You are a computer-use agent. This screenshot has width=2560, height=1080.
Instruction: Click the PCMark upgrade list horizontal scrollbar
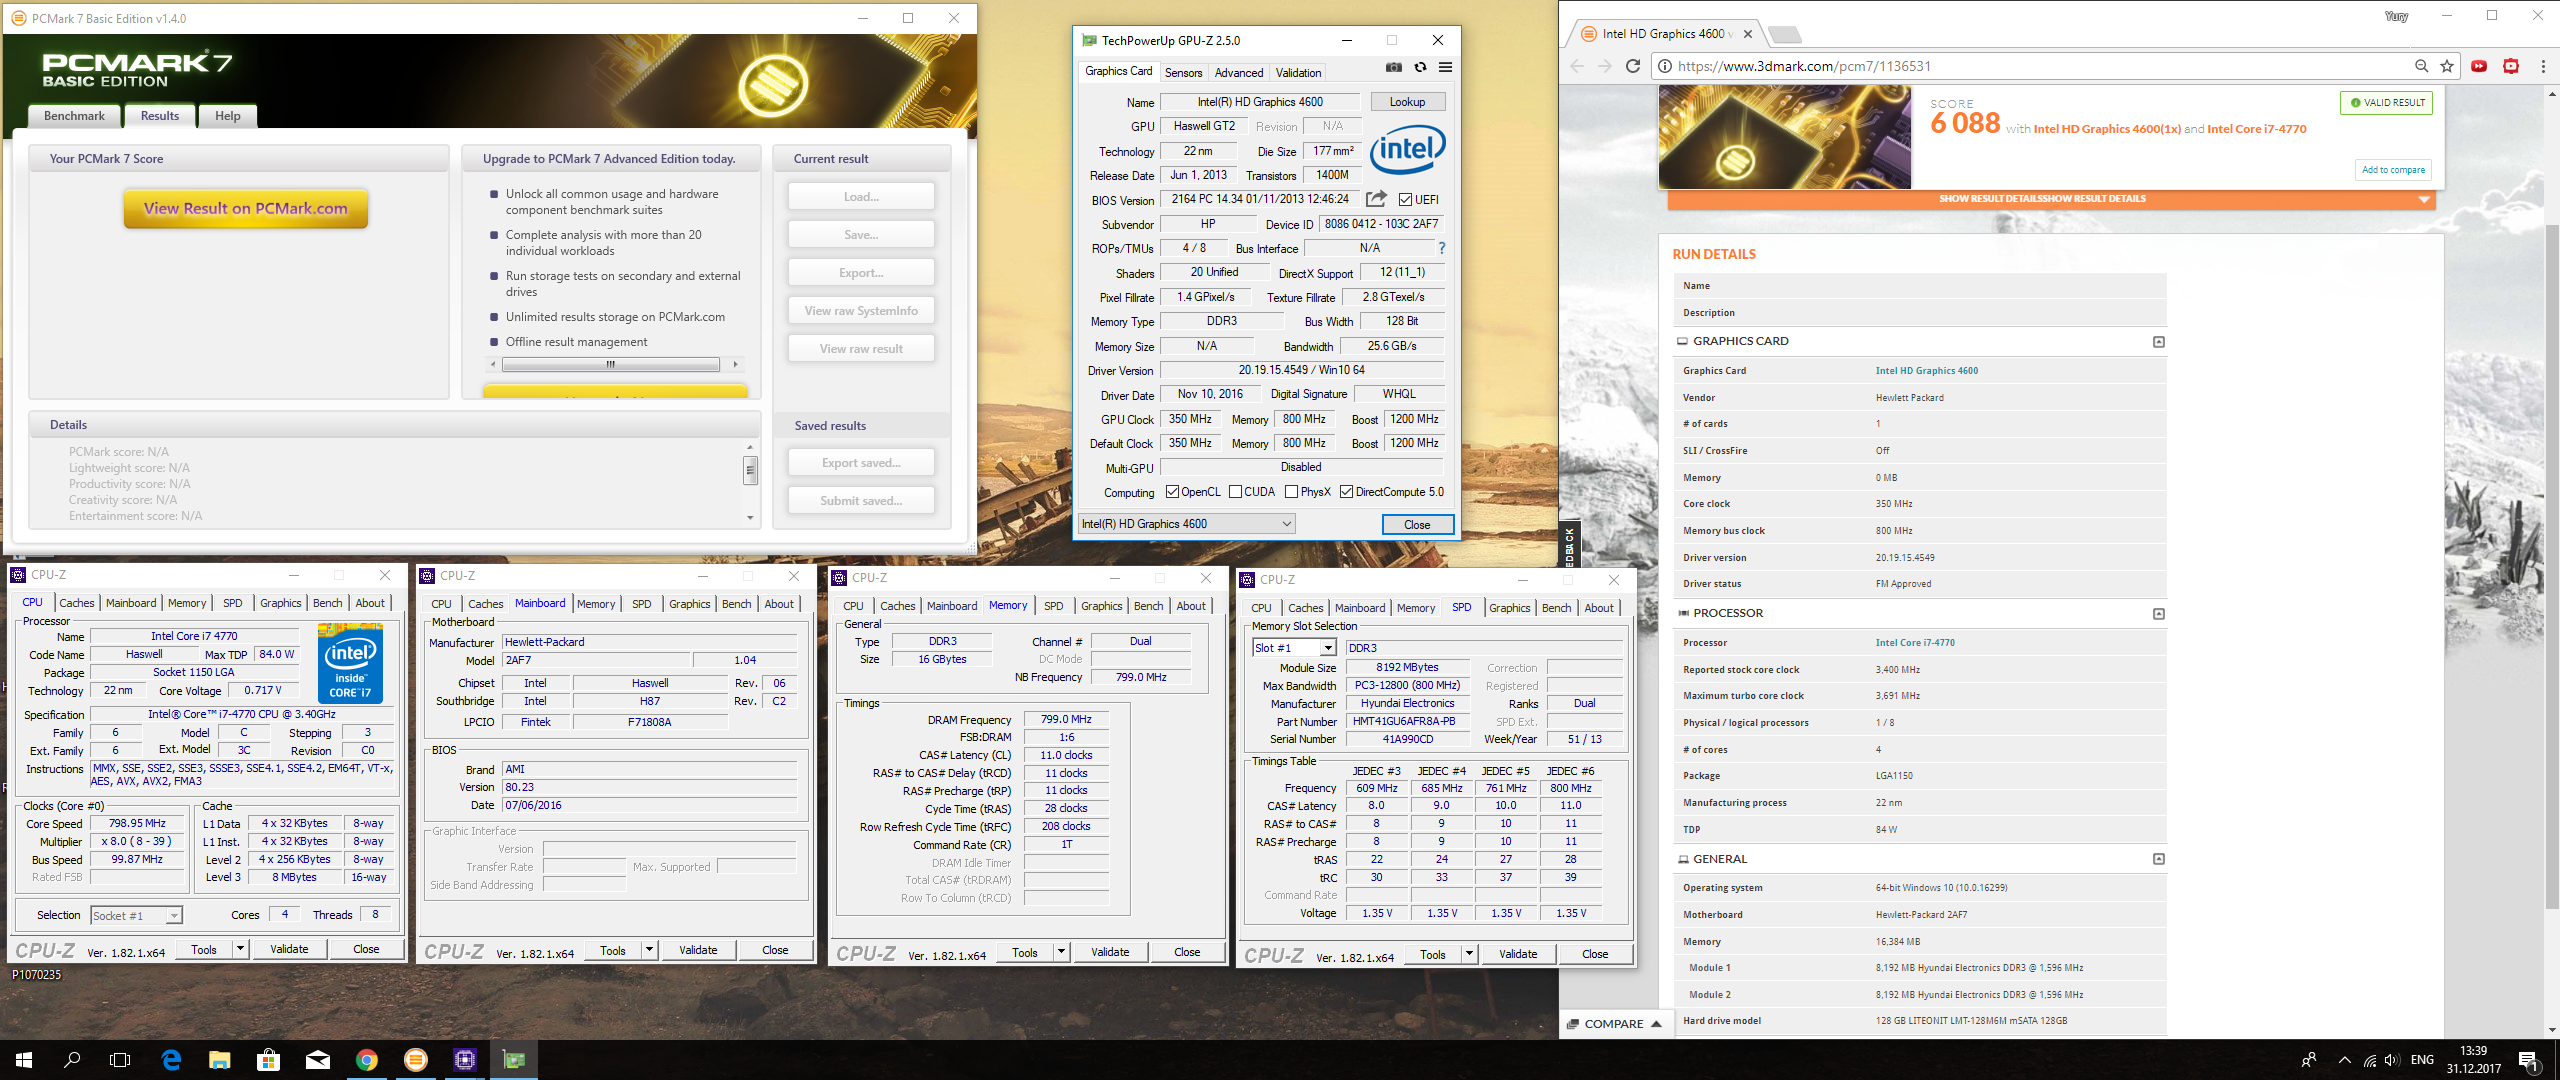tap(610, 365)
